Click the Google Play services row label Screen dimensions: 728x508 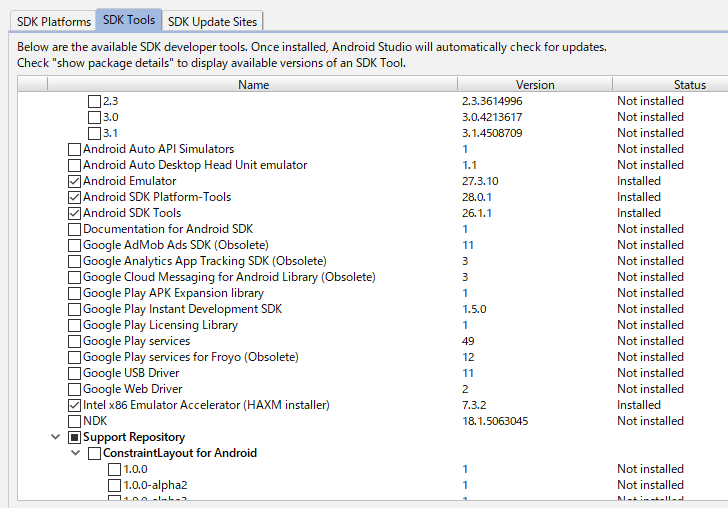pos(136,341)
